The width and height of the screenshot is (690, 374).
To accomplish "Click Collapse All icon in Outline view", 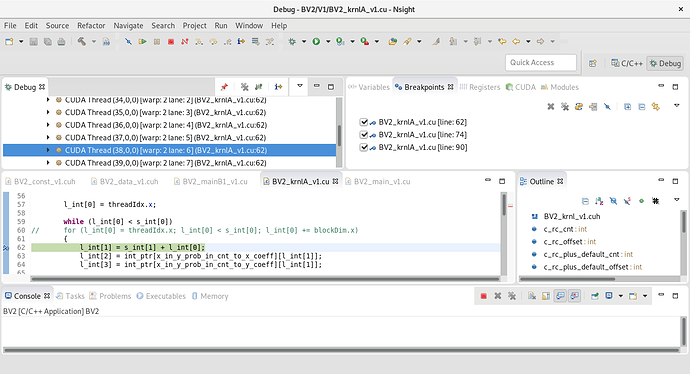I will click(x=585, y=201).
